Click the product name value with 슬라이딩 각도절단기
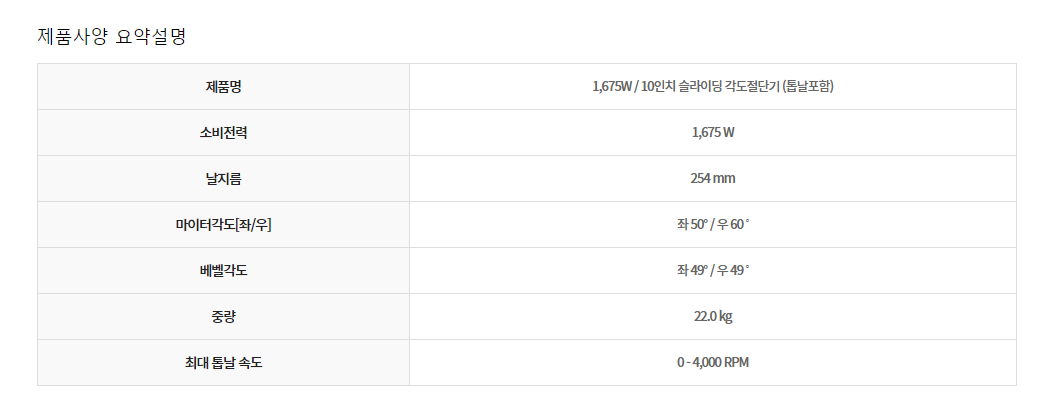Viewport: 1063px width, 413px height. click(x=713, y=87)
